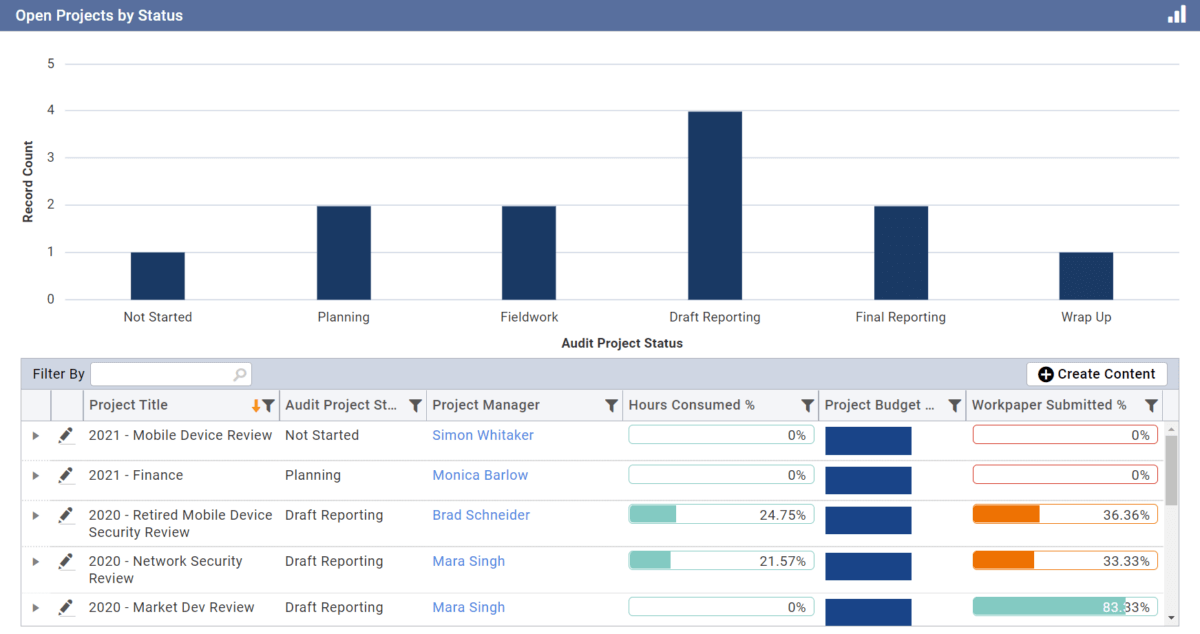
Task: Open the filter funnel on Audit Project Status column
Action: click(x=416, y=405)
